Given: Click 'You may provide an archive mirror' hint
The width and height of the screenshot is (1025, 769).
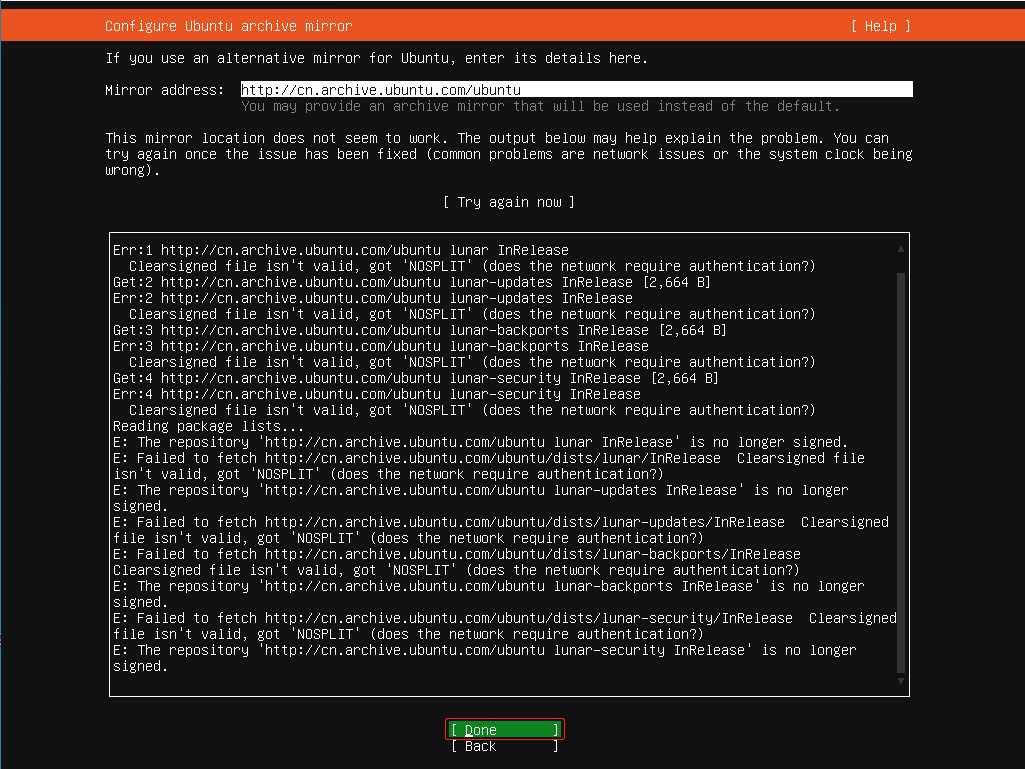Looking at the screenshot, I should pyautogui.click(x=541, y=106).
